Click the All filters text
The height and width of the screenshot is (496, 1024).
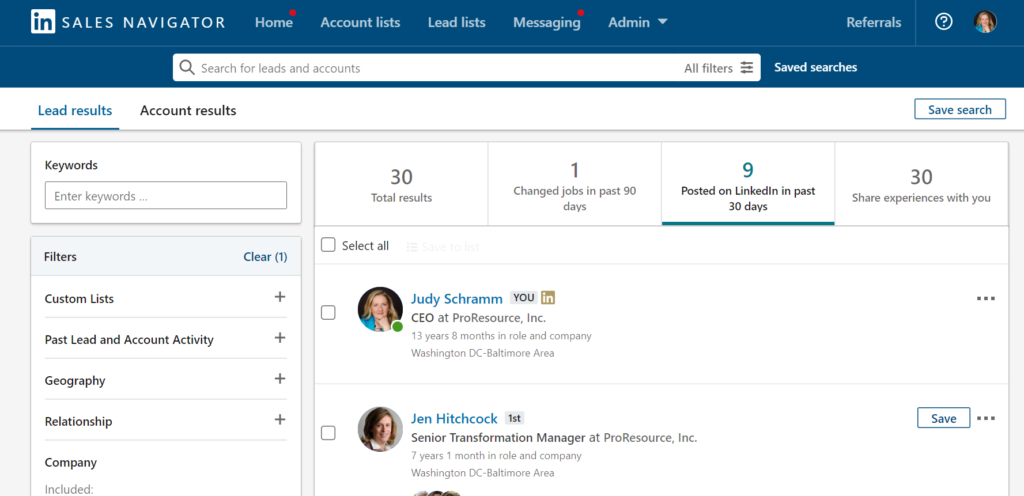(x=708, y=68)
